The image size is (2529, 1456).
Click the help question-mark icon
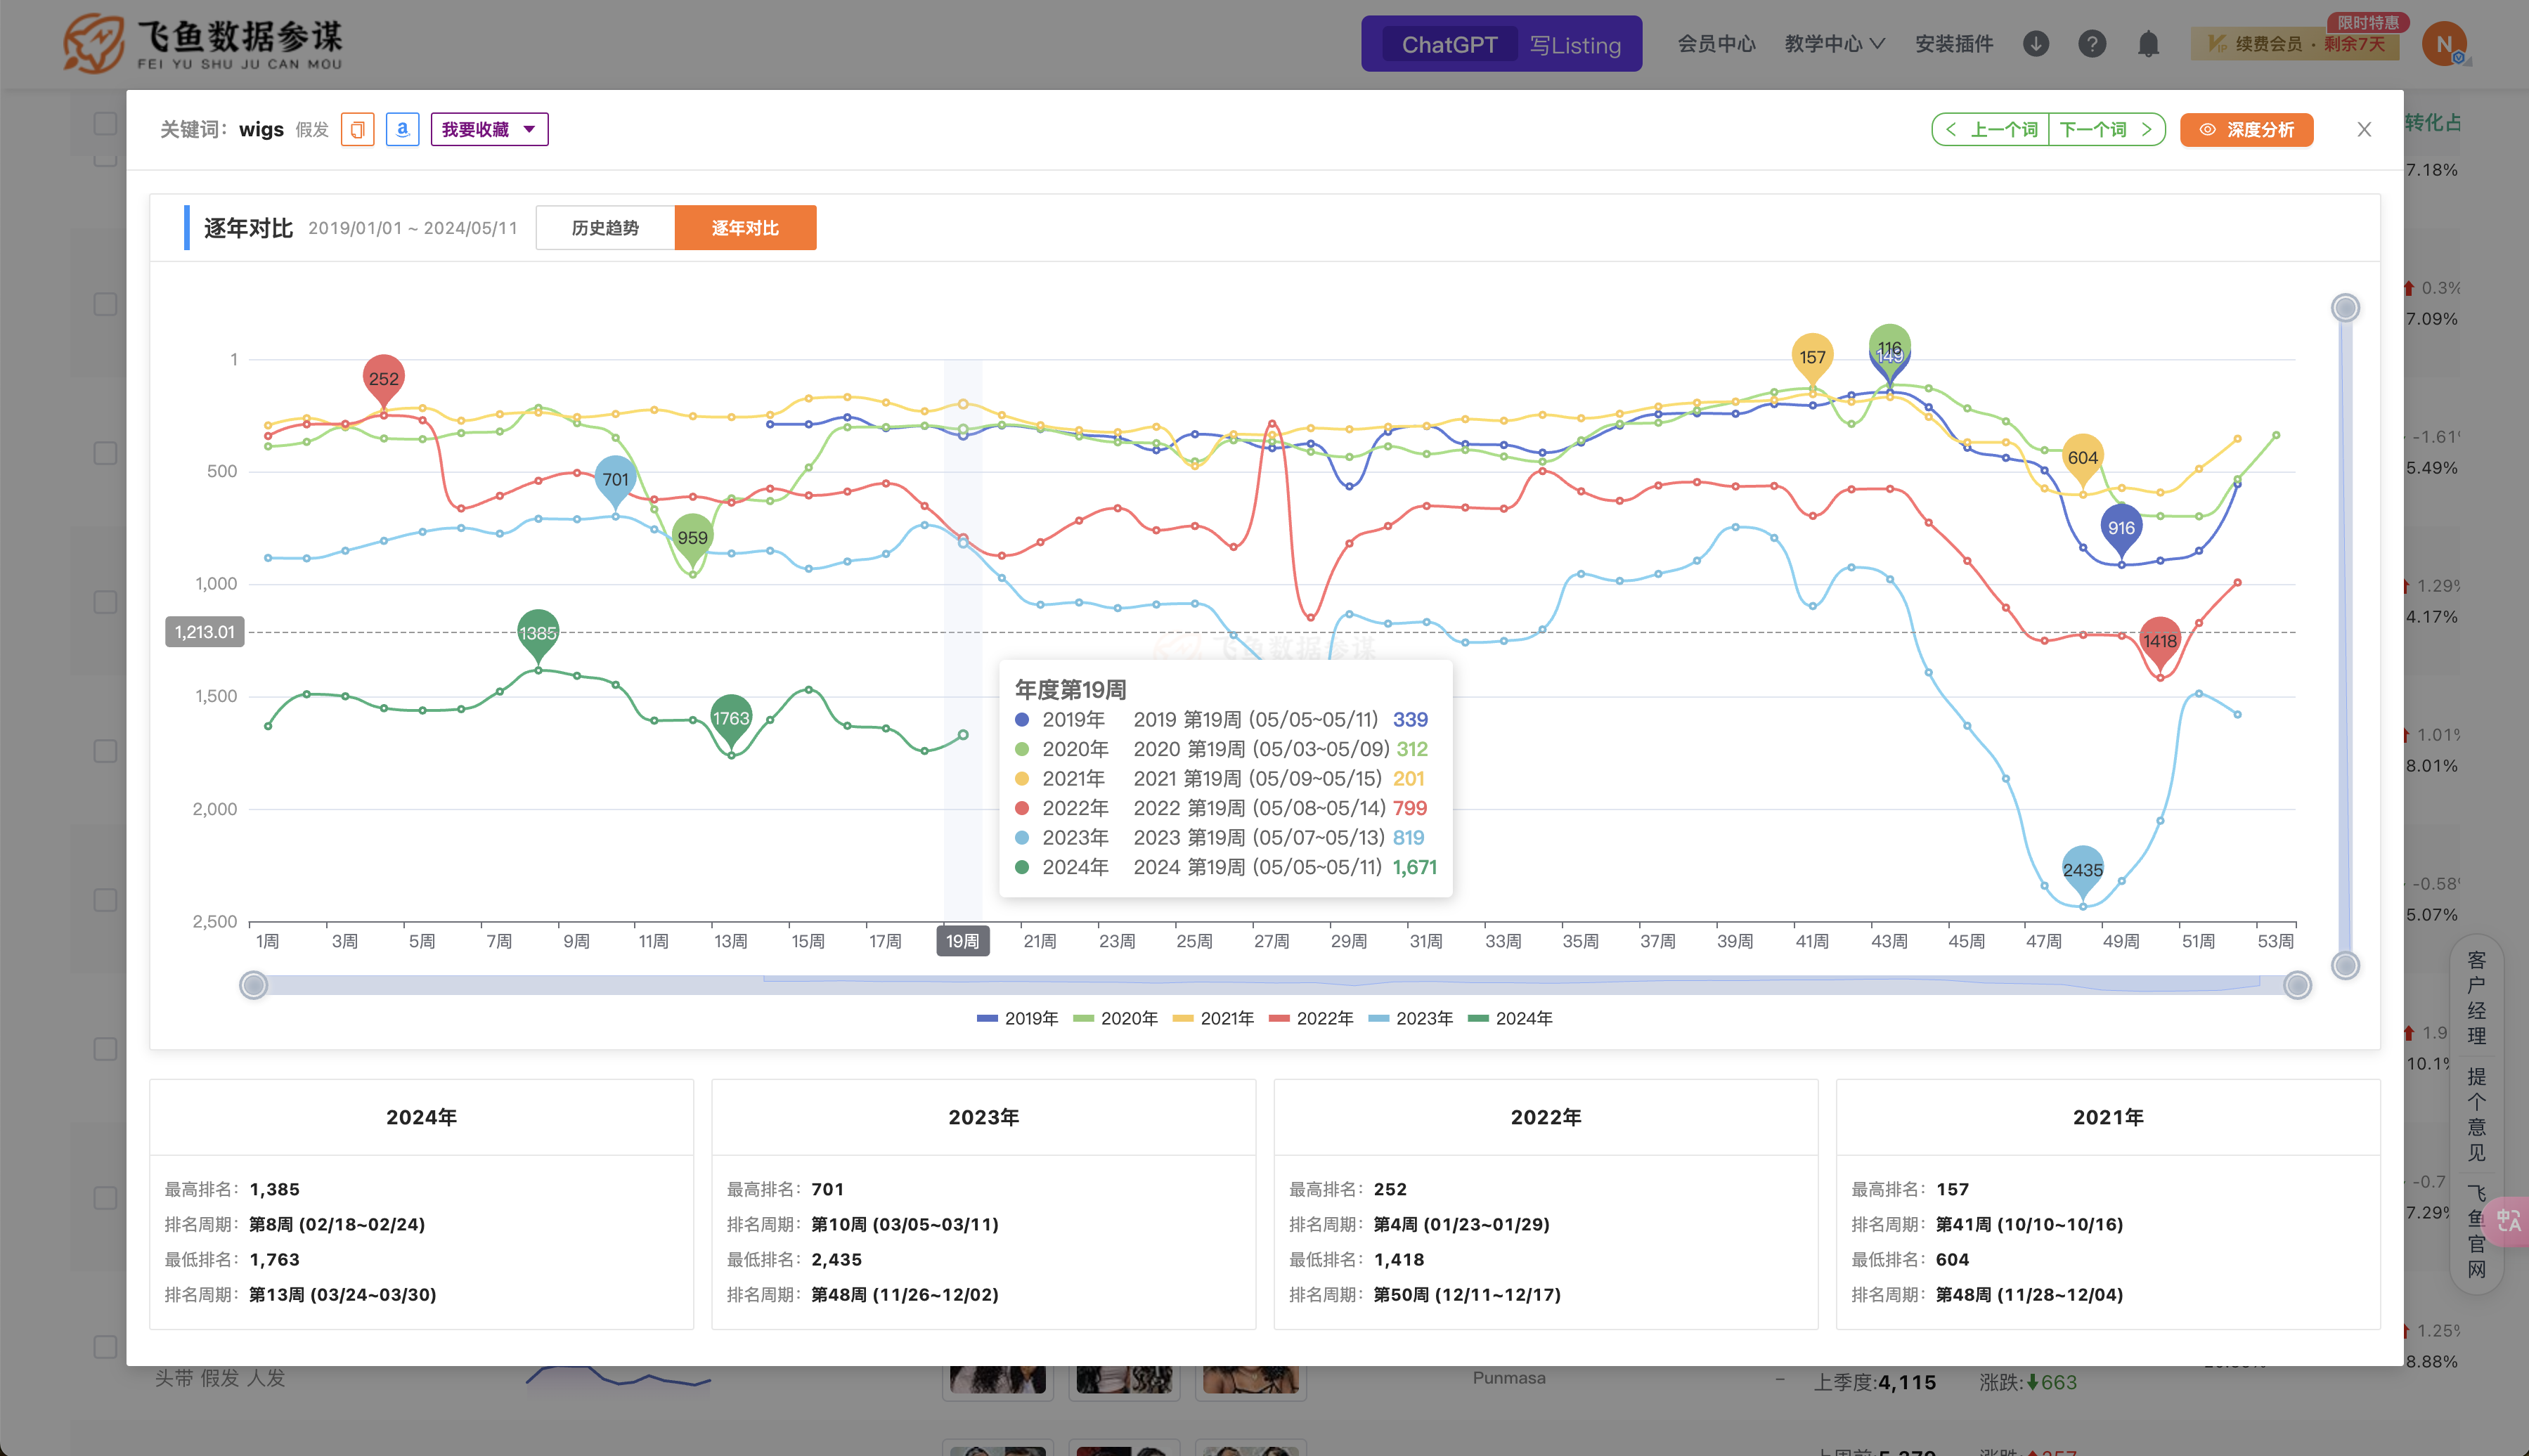coord(2092,44)
